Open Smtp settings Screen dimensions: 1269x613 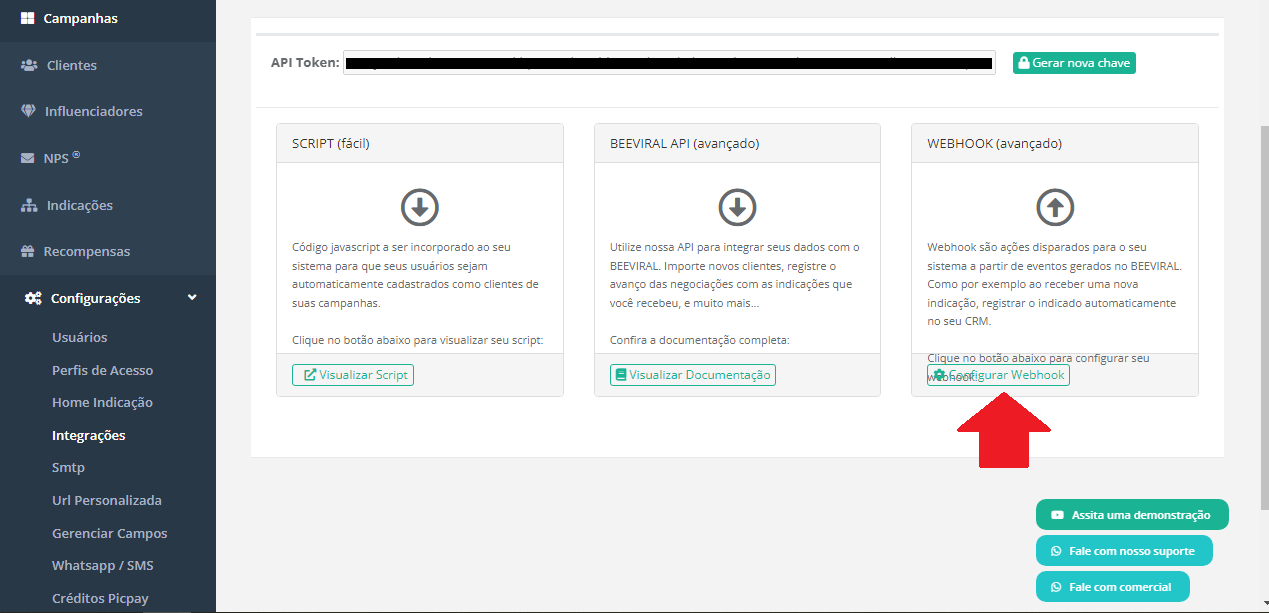point(68,468)
